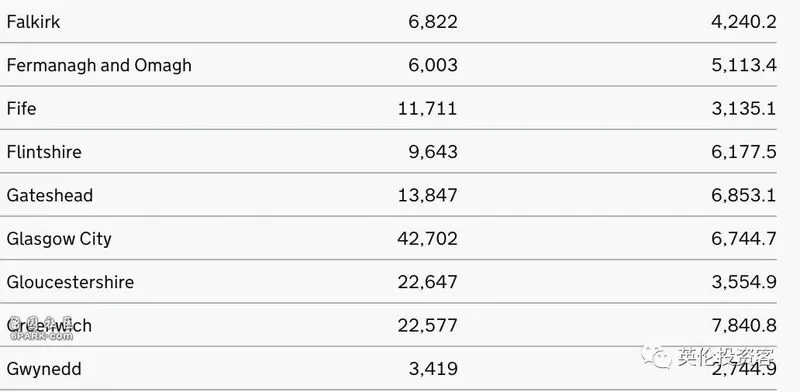Click the 3,554.9 Gloucestershire rate
800x392 pixels.
pyautogui.click(x=744, y=282)
